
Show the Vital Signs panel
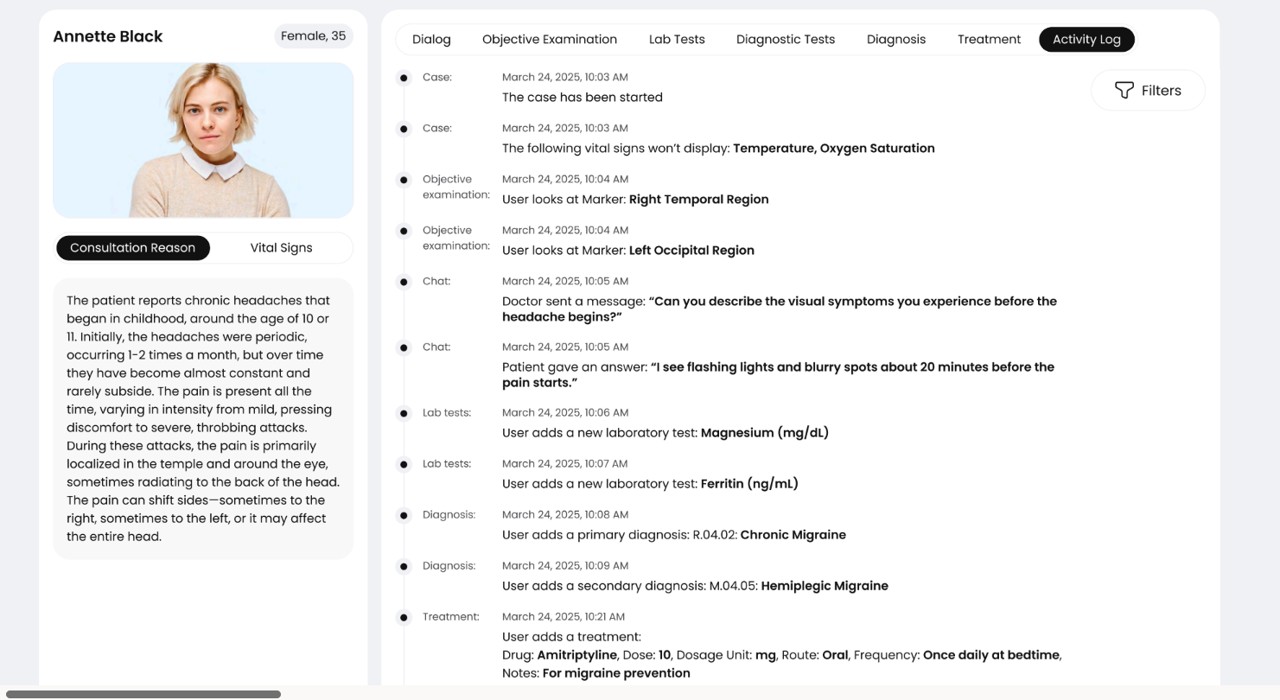click(281, 248)
